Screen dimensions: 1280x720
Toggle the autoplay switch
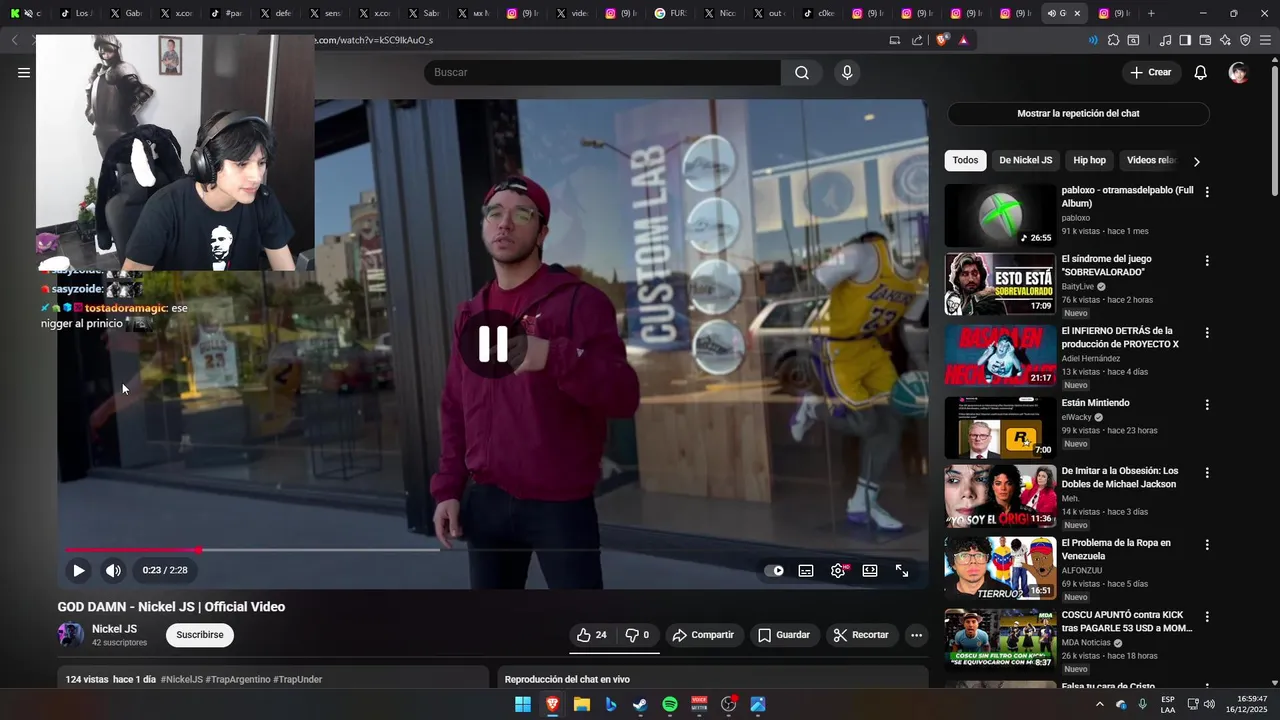pos(774,570)
